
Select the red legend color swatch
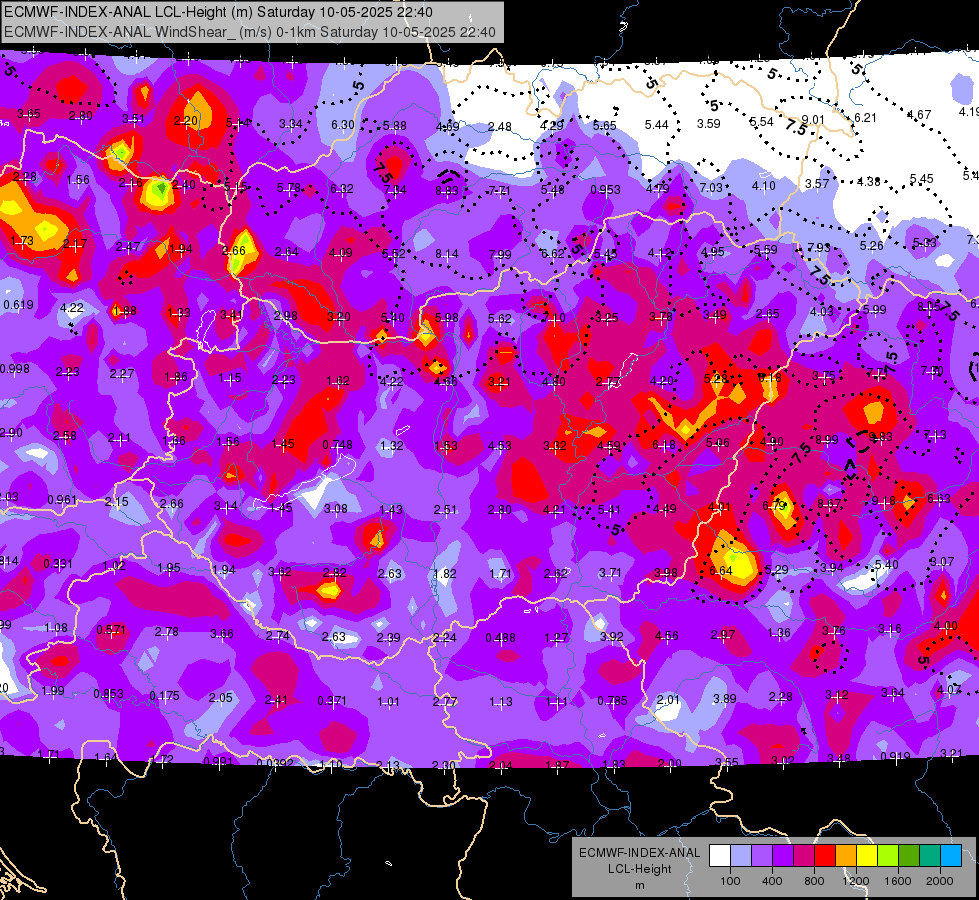pos(825,856)
